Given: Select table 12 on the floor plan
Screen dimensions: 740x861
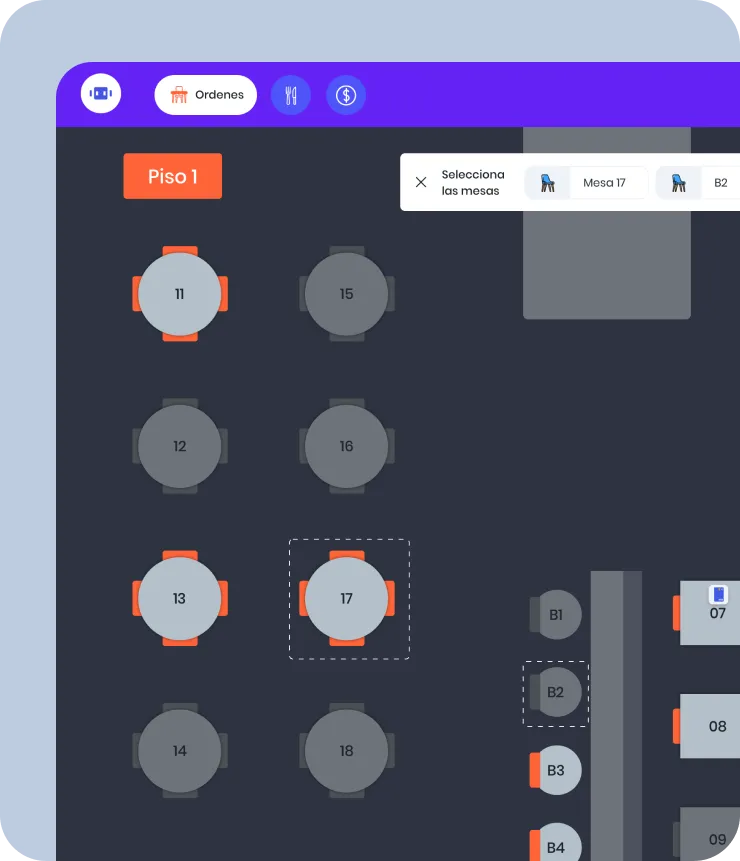Looking at the screenshot, I should tap(180, 446).
